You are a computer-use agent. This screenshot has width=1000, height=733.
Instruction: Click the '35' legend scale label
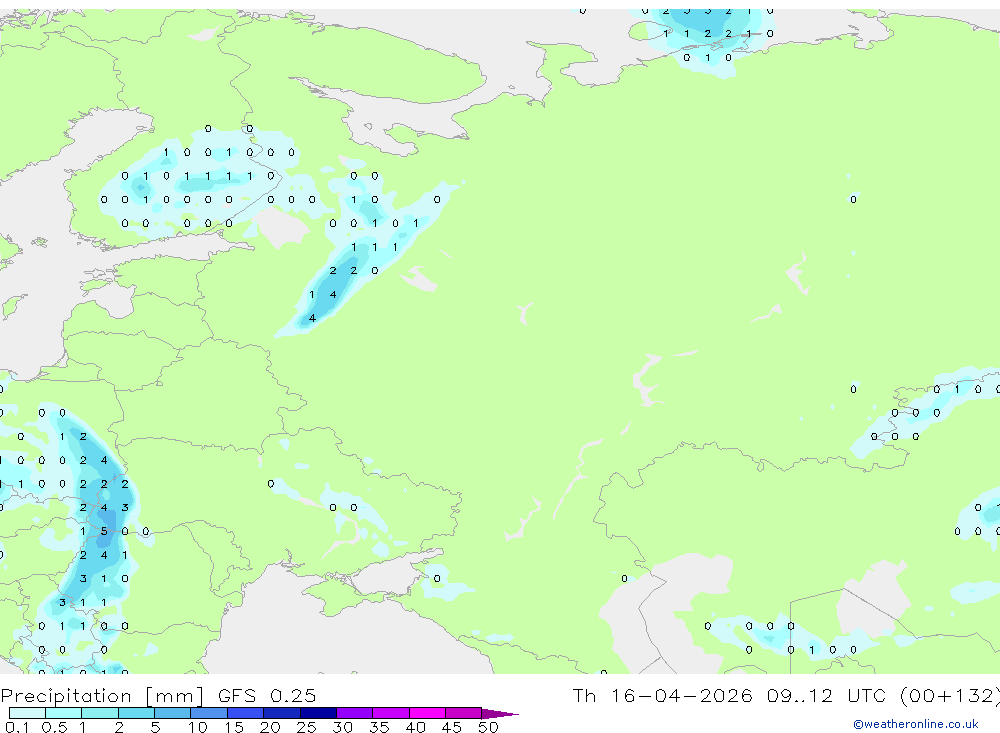click(x=379, y=727)
